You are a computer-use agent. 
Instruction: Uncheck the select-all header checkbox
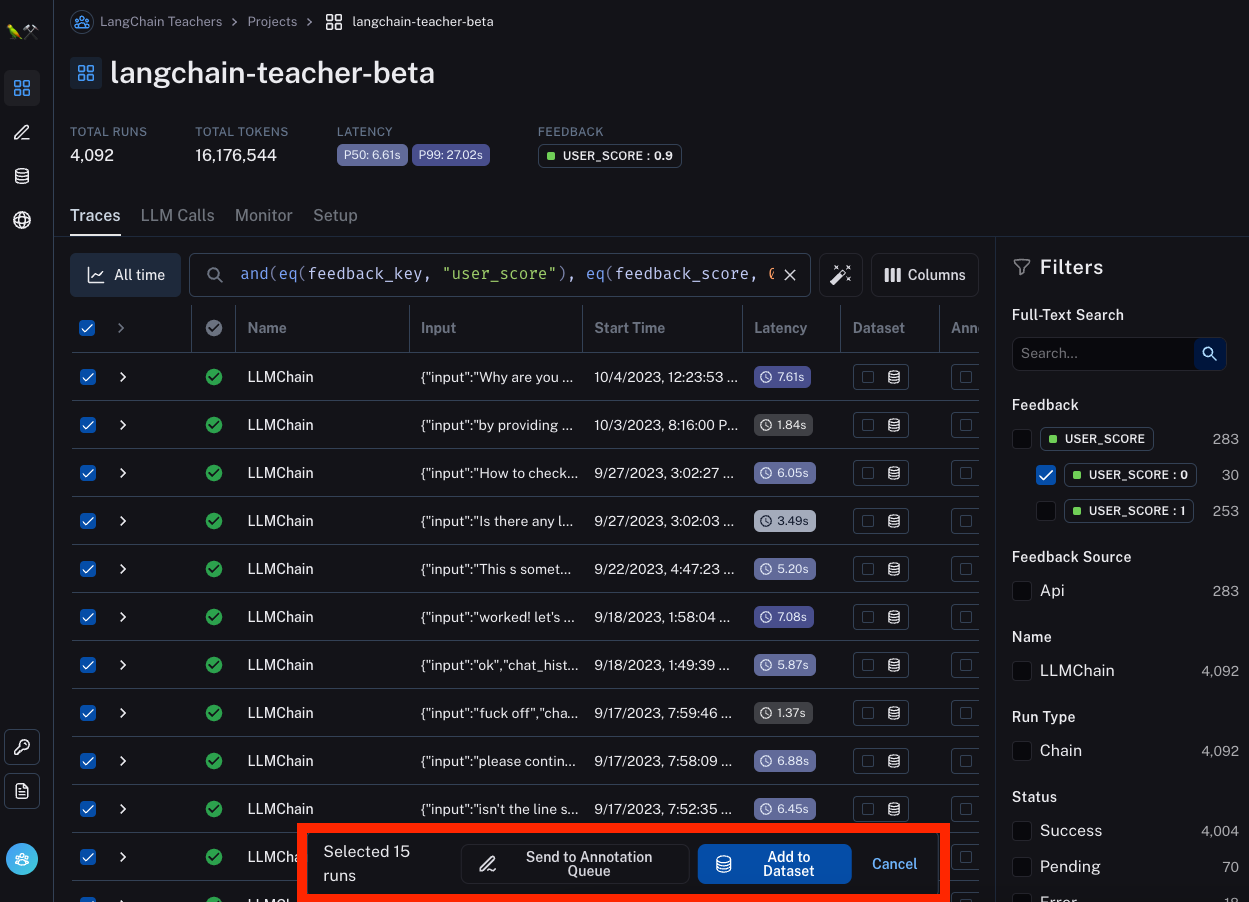tap(88, 328)
